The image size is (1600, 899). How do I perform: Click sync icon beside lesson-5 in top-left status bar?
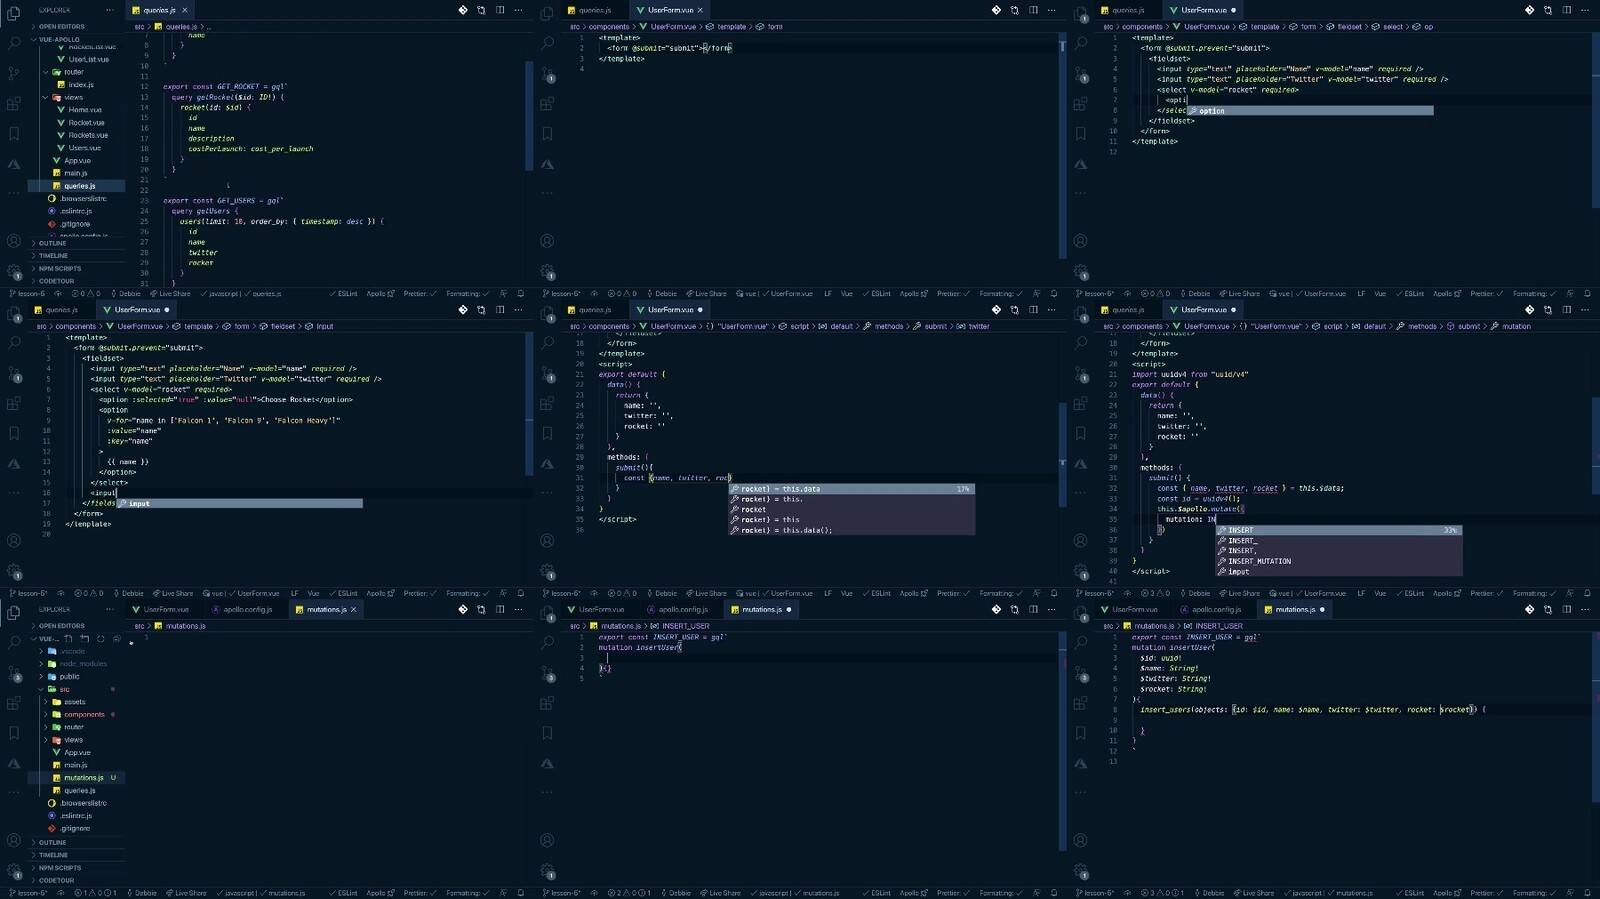pyautogui.click(x=60, y=294)
